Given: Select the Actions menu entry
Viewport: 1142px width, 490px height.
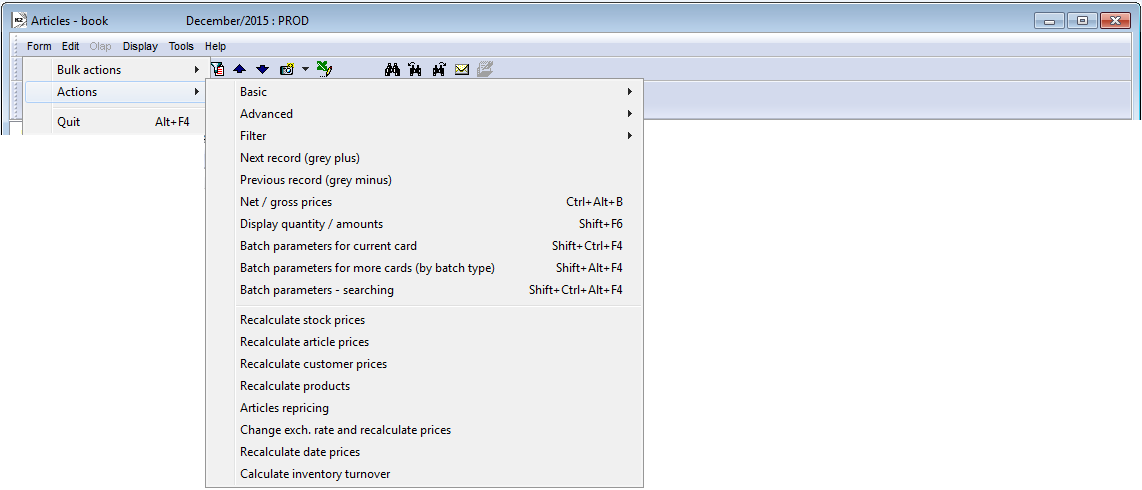Looking at the screenshot, I should click(x=115, y=92).
